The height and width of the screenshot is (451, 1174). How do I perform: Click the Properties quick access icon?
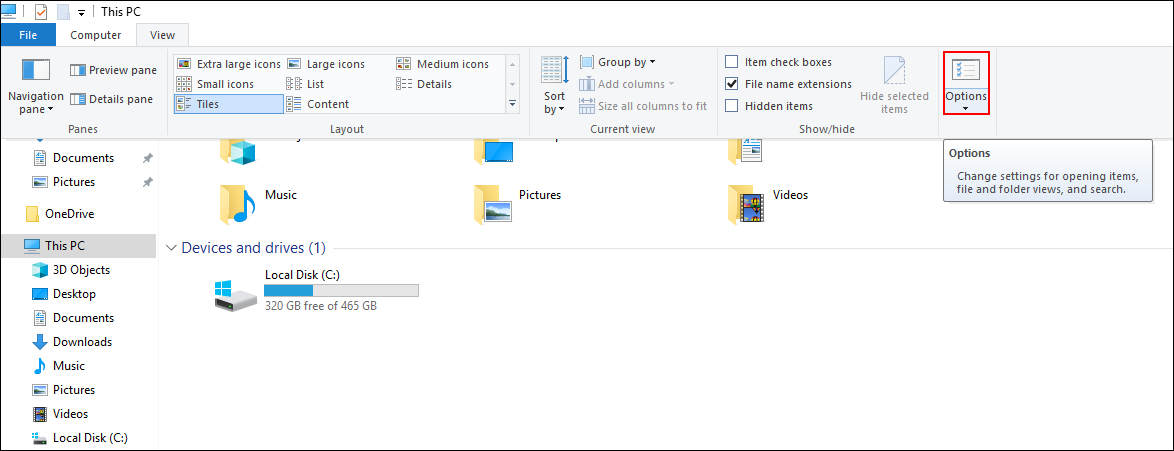tap(41, 12)
